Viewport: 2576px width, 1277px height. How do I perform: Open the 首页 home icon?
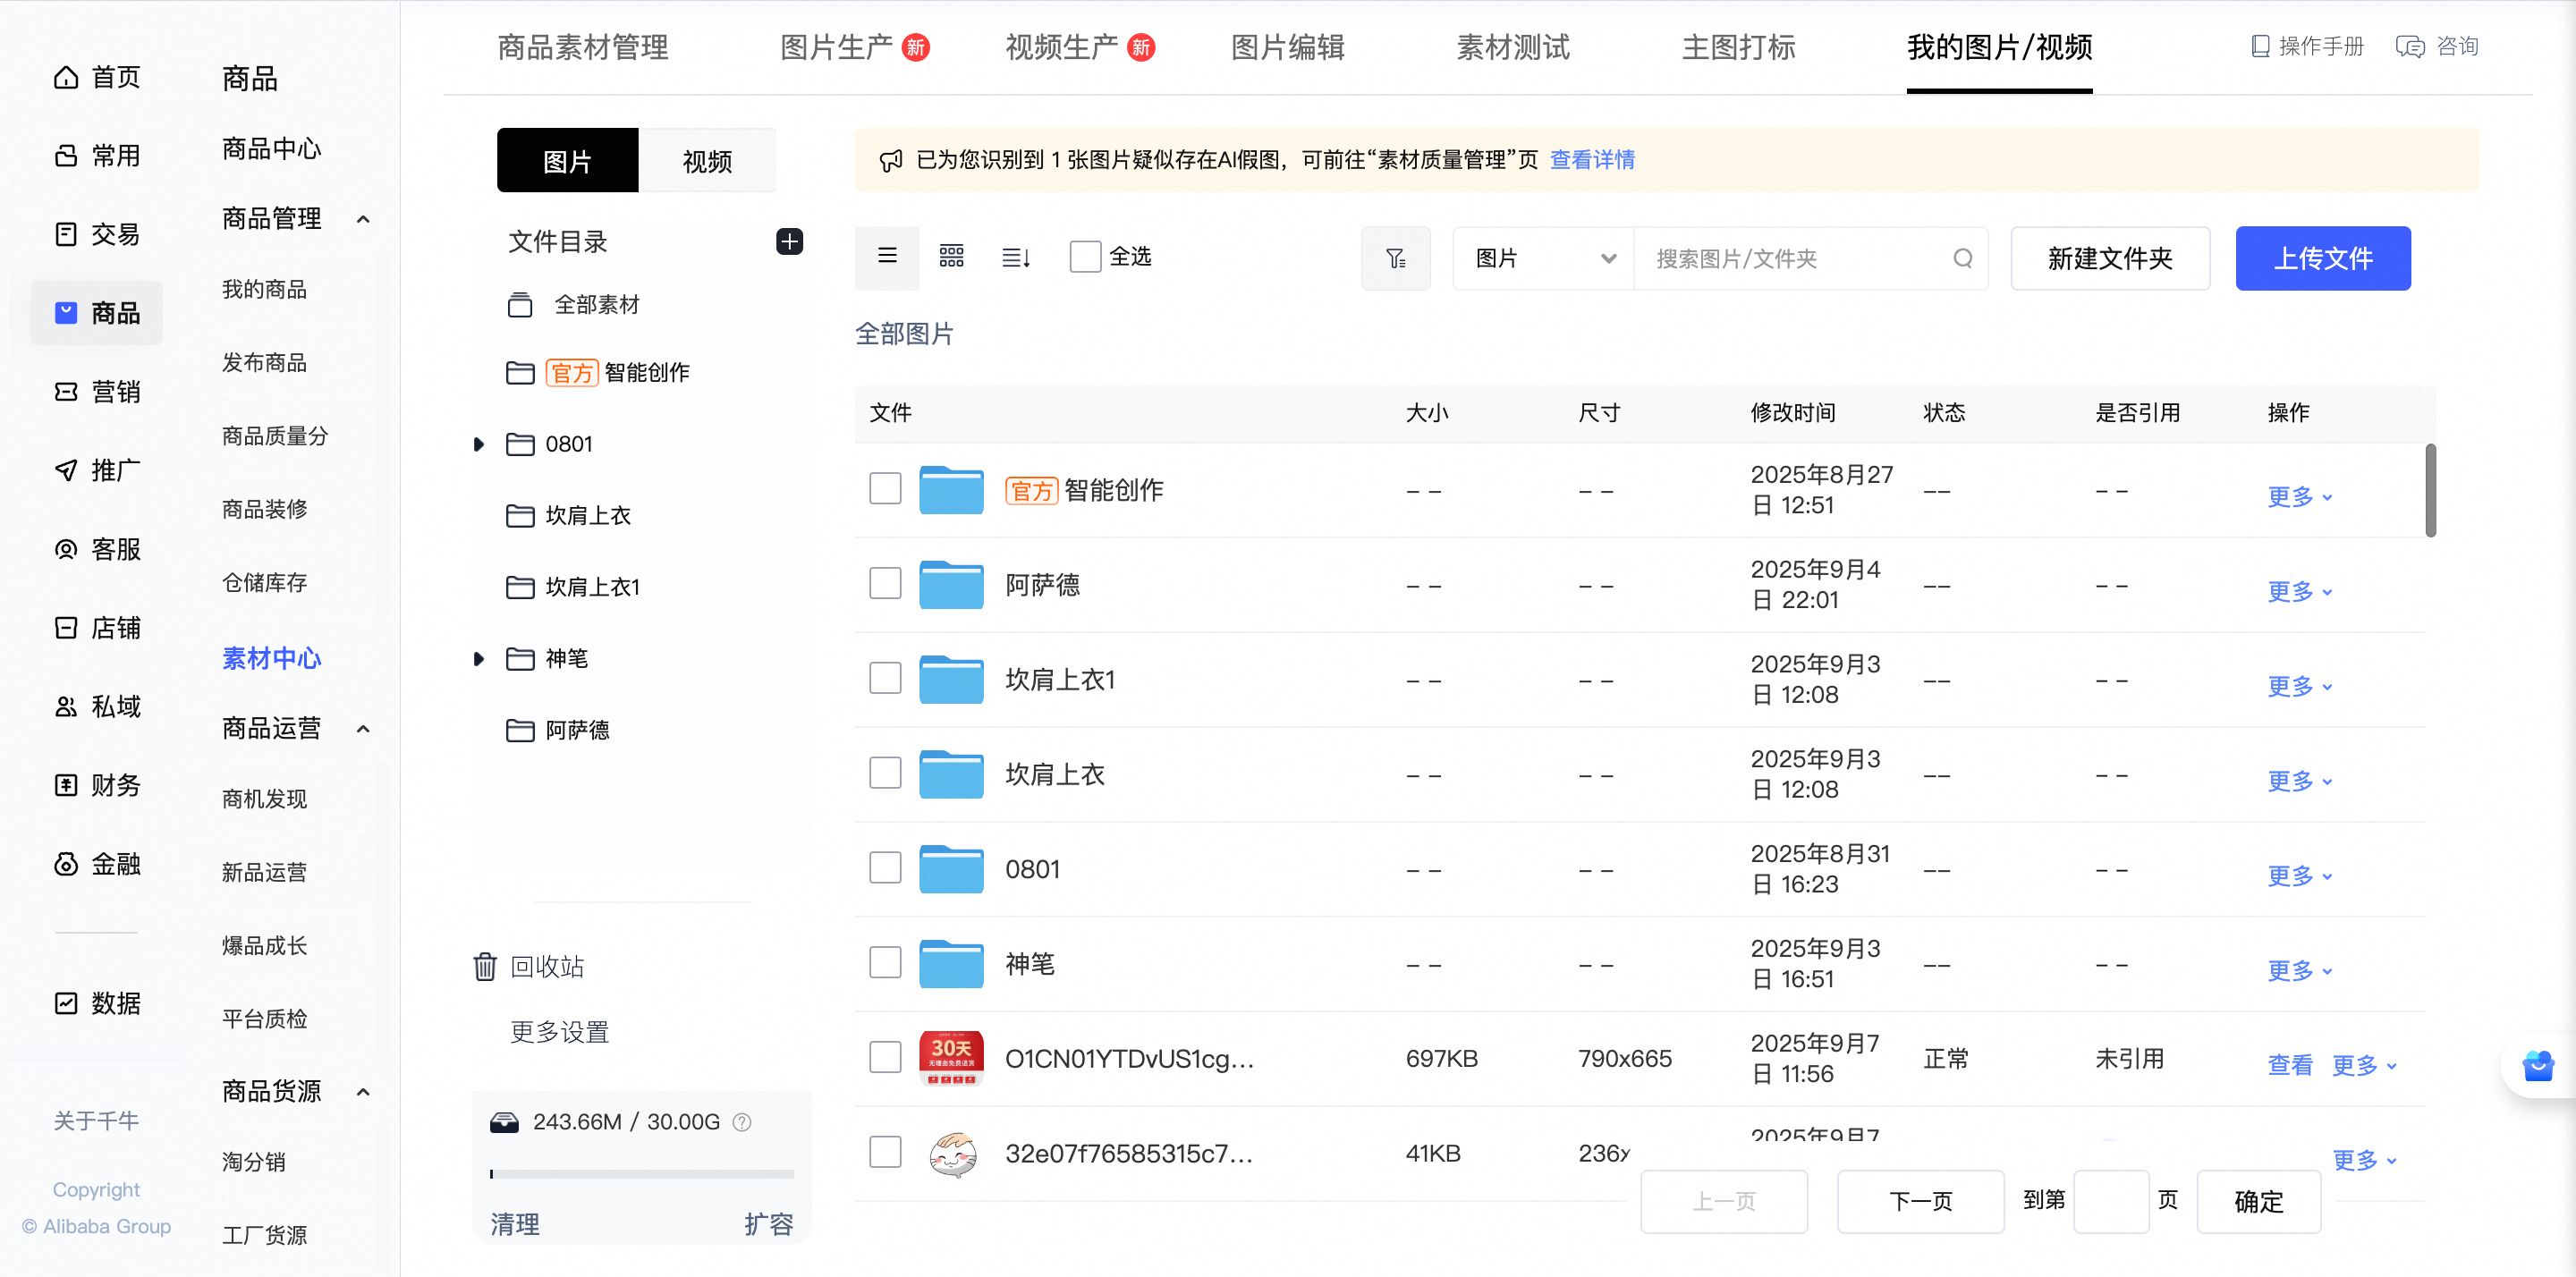pyautogui.click(x=66, y=77)
